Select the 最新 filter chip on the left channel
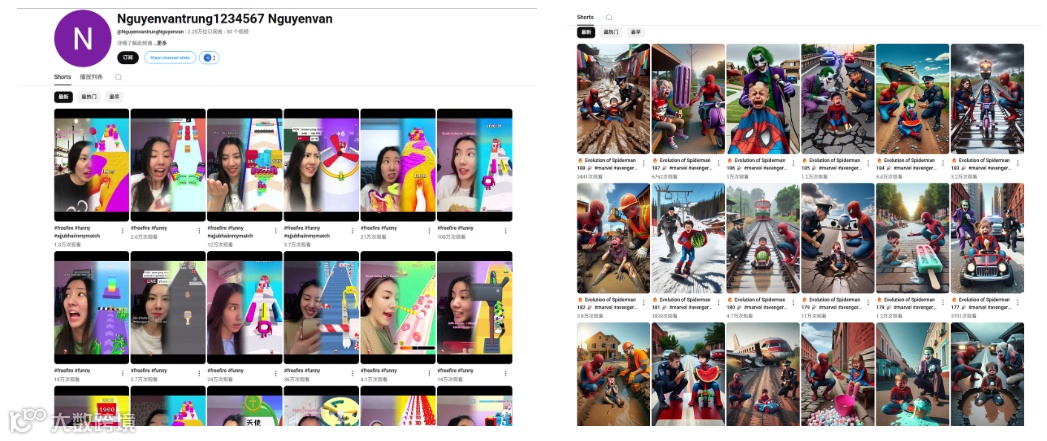 coord(63,97)
